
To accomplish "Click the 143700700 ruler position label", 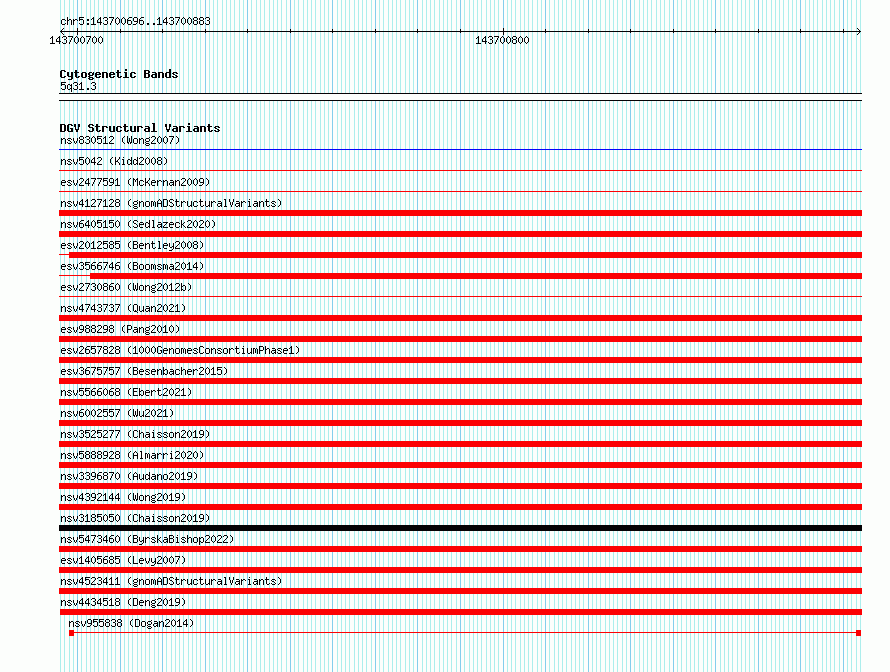I will pos(77,40).
